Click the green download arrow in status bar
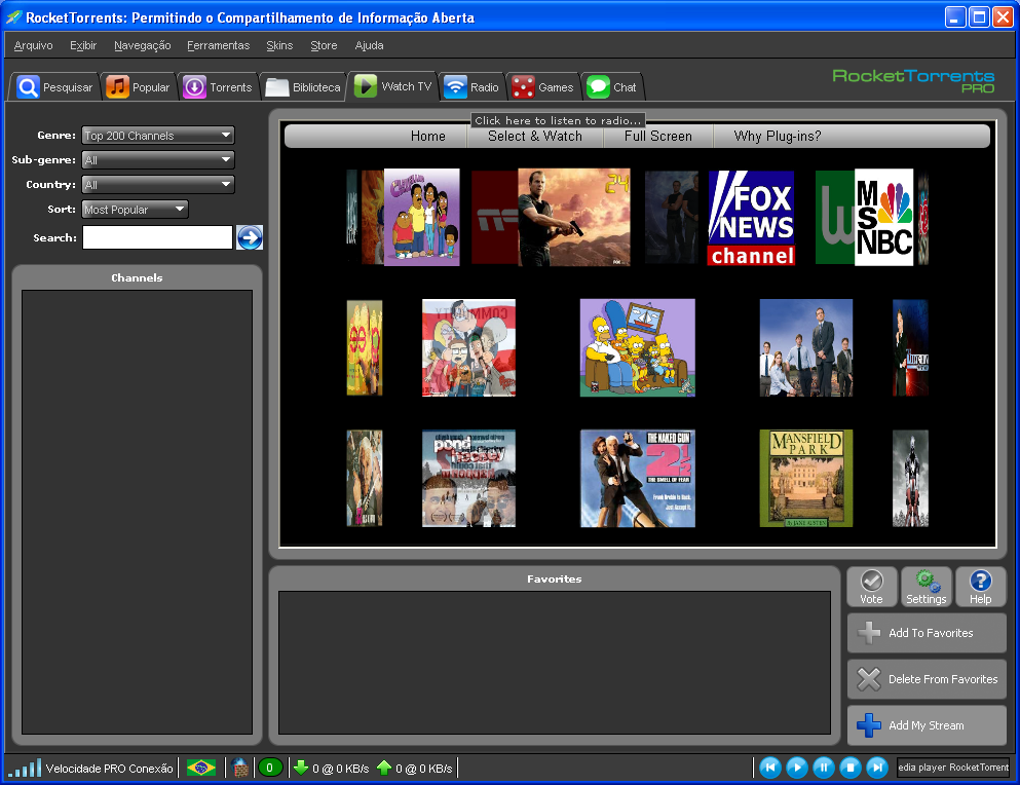The image size is (1020, 785). click(x=301, y=767)
